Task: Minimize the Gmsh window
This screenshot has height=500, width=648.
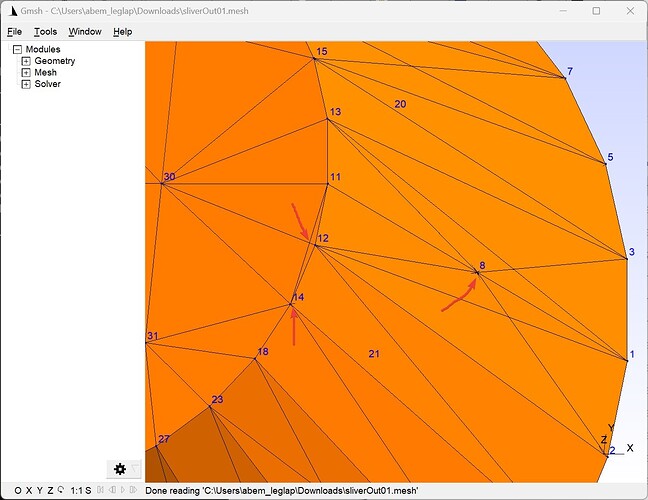Action: pyautogui.click(x=563, y=11)
